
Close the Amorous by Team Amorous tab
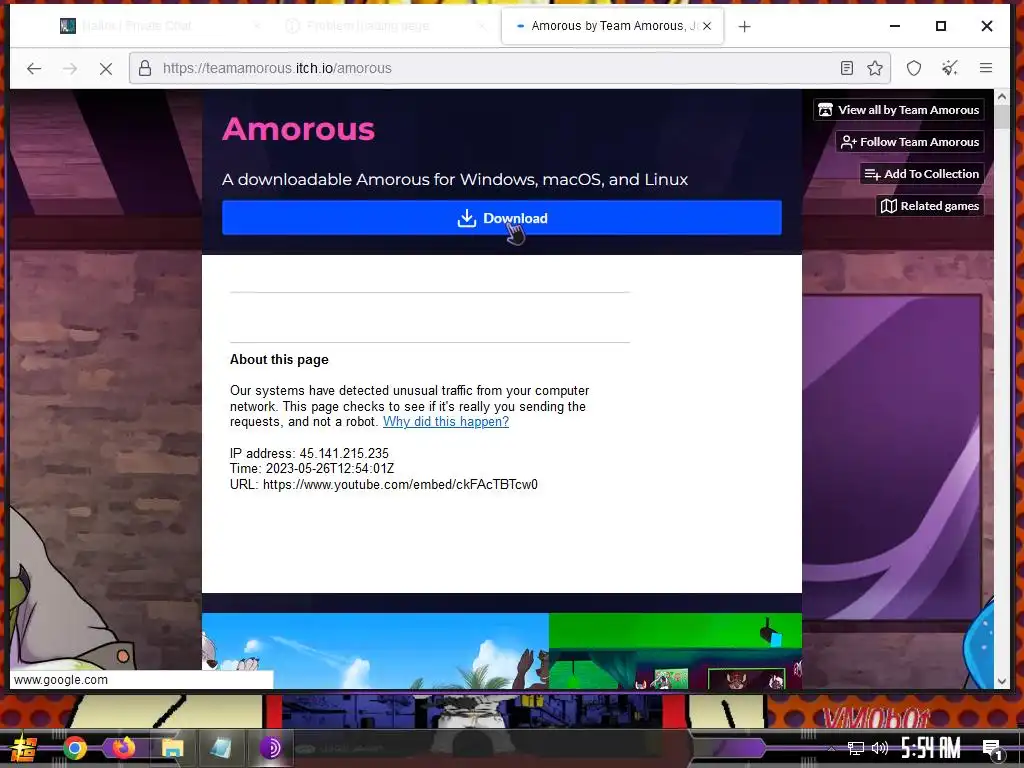pos(707,26)
